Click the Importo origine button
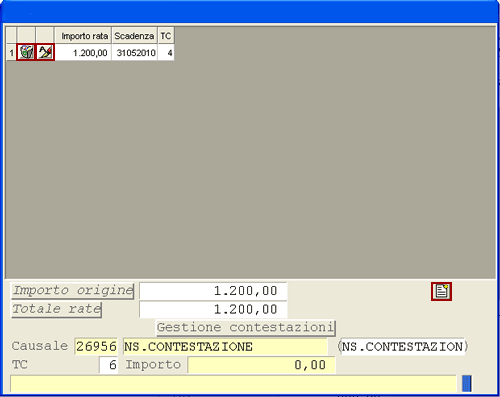The height and width of the screenshot is (397, 500). (x=73, y=291)
